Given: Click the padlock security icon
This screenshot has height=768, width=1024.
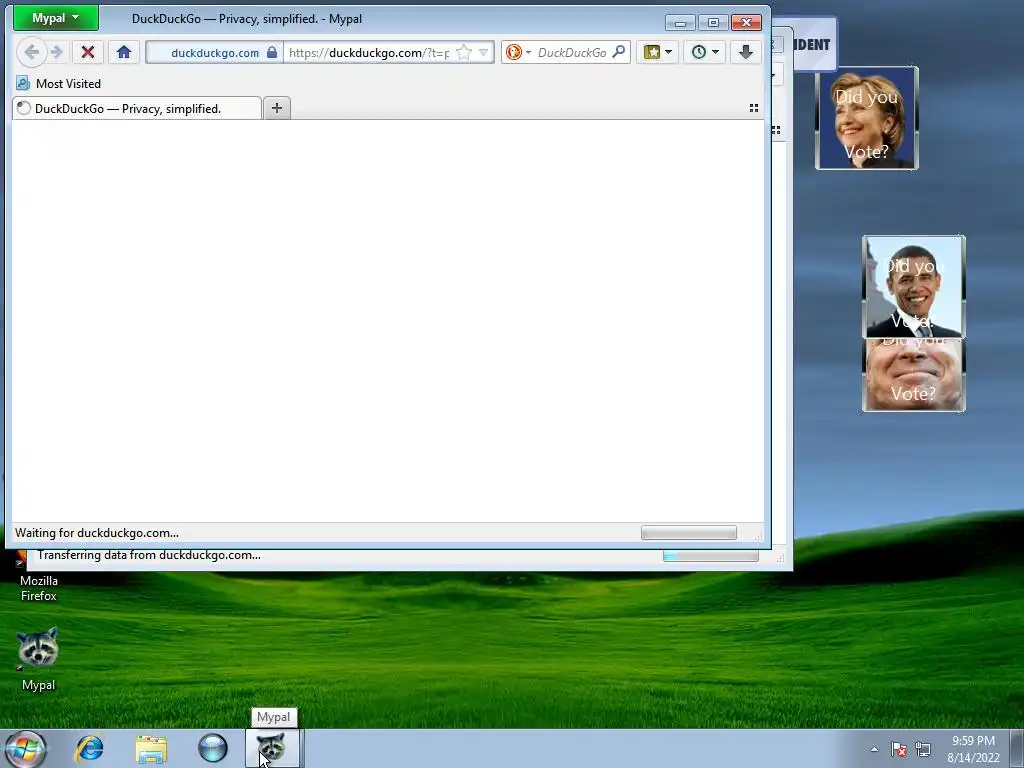Looking at the screenshot, I should 272,52.
